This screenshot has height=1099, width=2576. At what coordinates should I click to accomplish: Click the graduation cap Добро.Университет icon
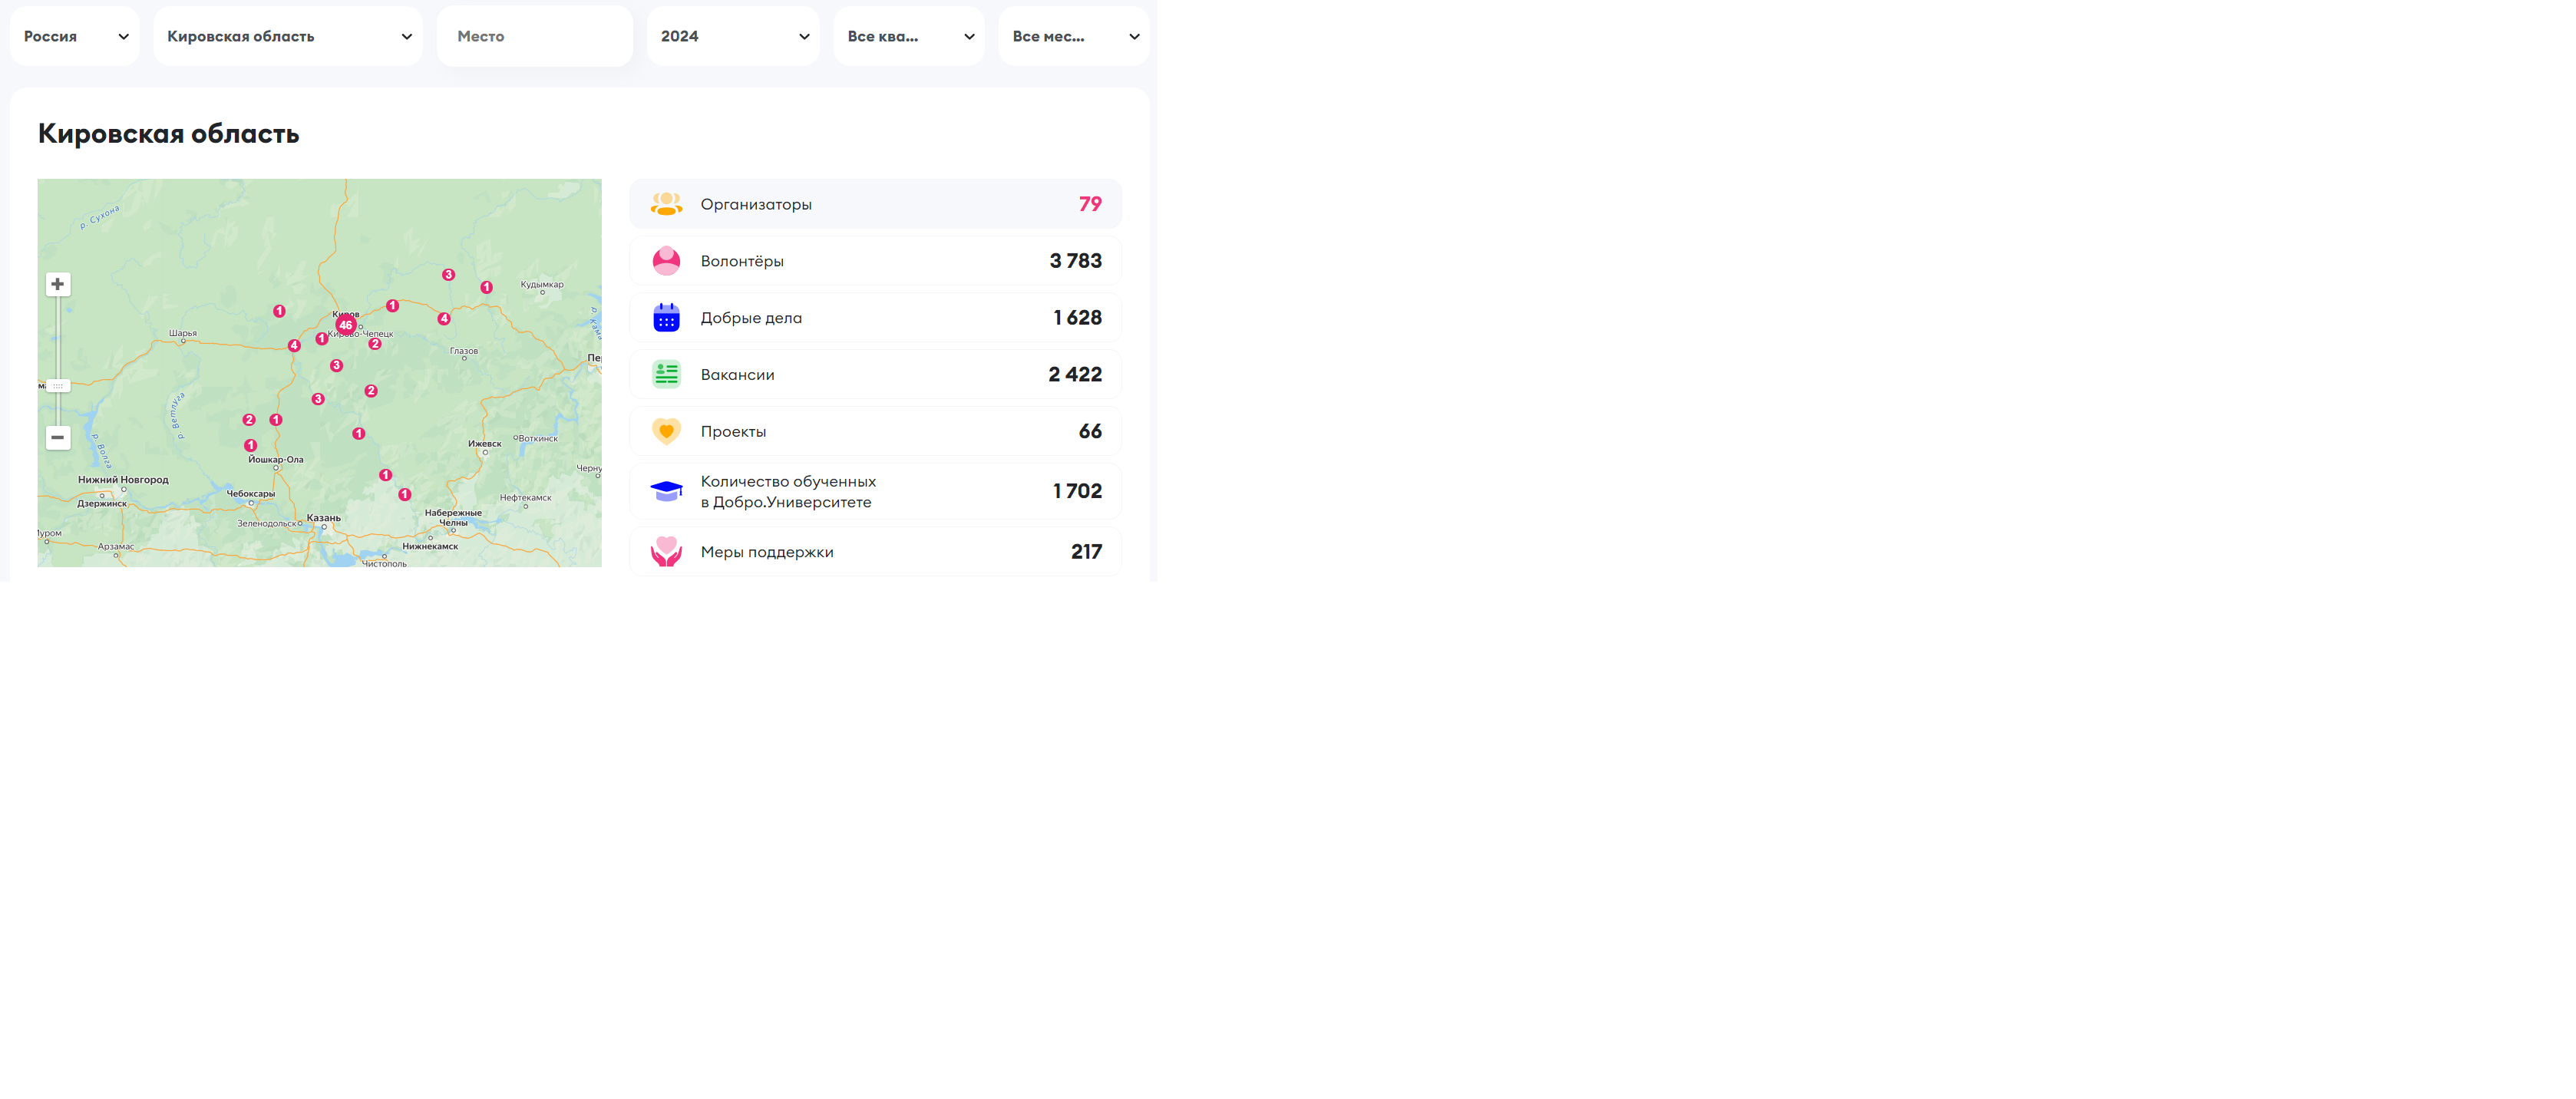click(666, 491)
